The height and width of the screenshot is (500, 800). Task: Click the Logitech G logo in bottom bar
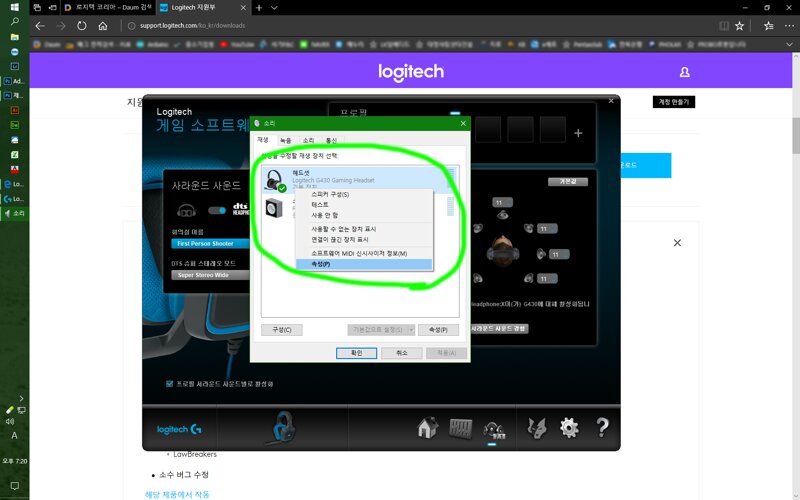pos(179,430)
